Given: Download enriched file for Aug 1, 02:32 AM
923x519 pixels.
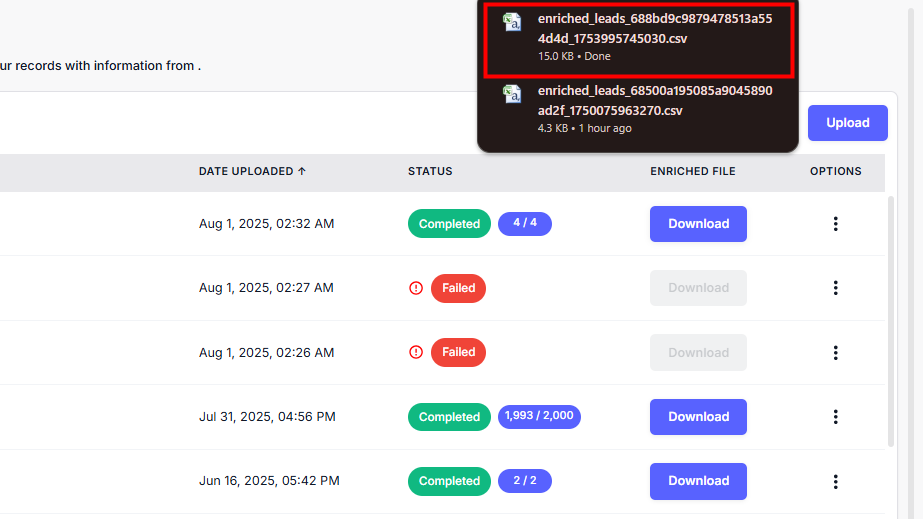Looking at the screenshot, I should [x=698, y=224].
